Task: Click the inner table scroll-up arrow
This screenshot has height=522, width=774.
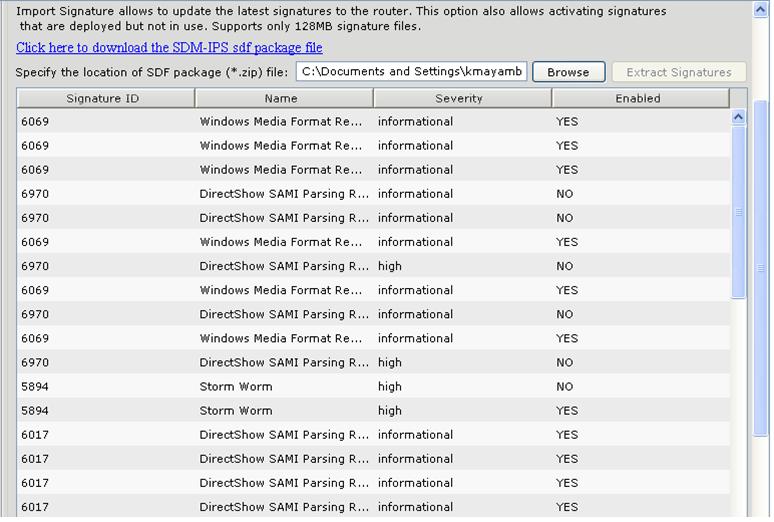Action: [x=738, y=117]
